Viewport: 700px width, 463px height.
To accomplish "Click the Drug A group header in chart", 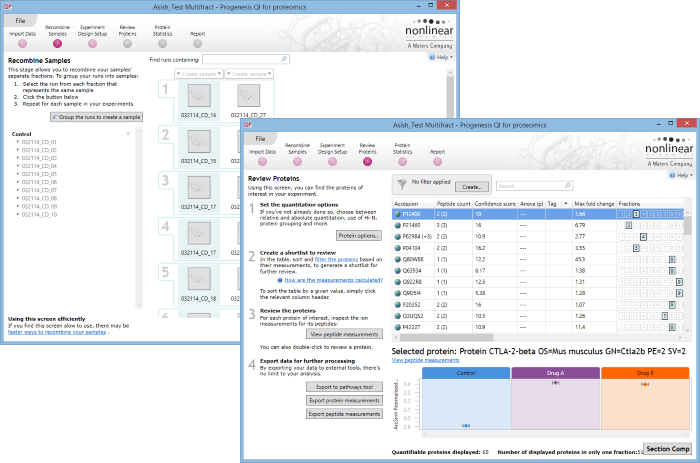I will coord(555,373).
